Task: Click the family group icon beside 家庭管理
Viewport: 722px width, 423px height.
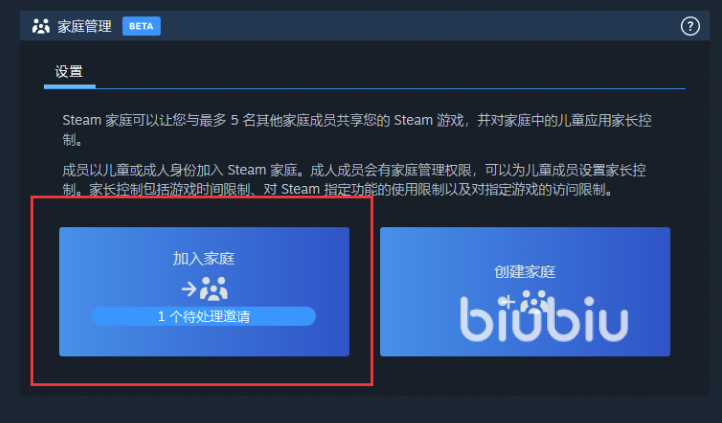Action: coord(41,26)
